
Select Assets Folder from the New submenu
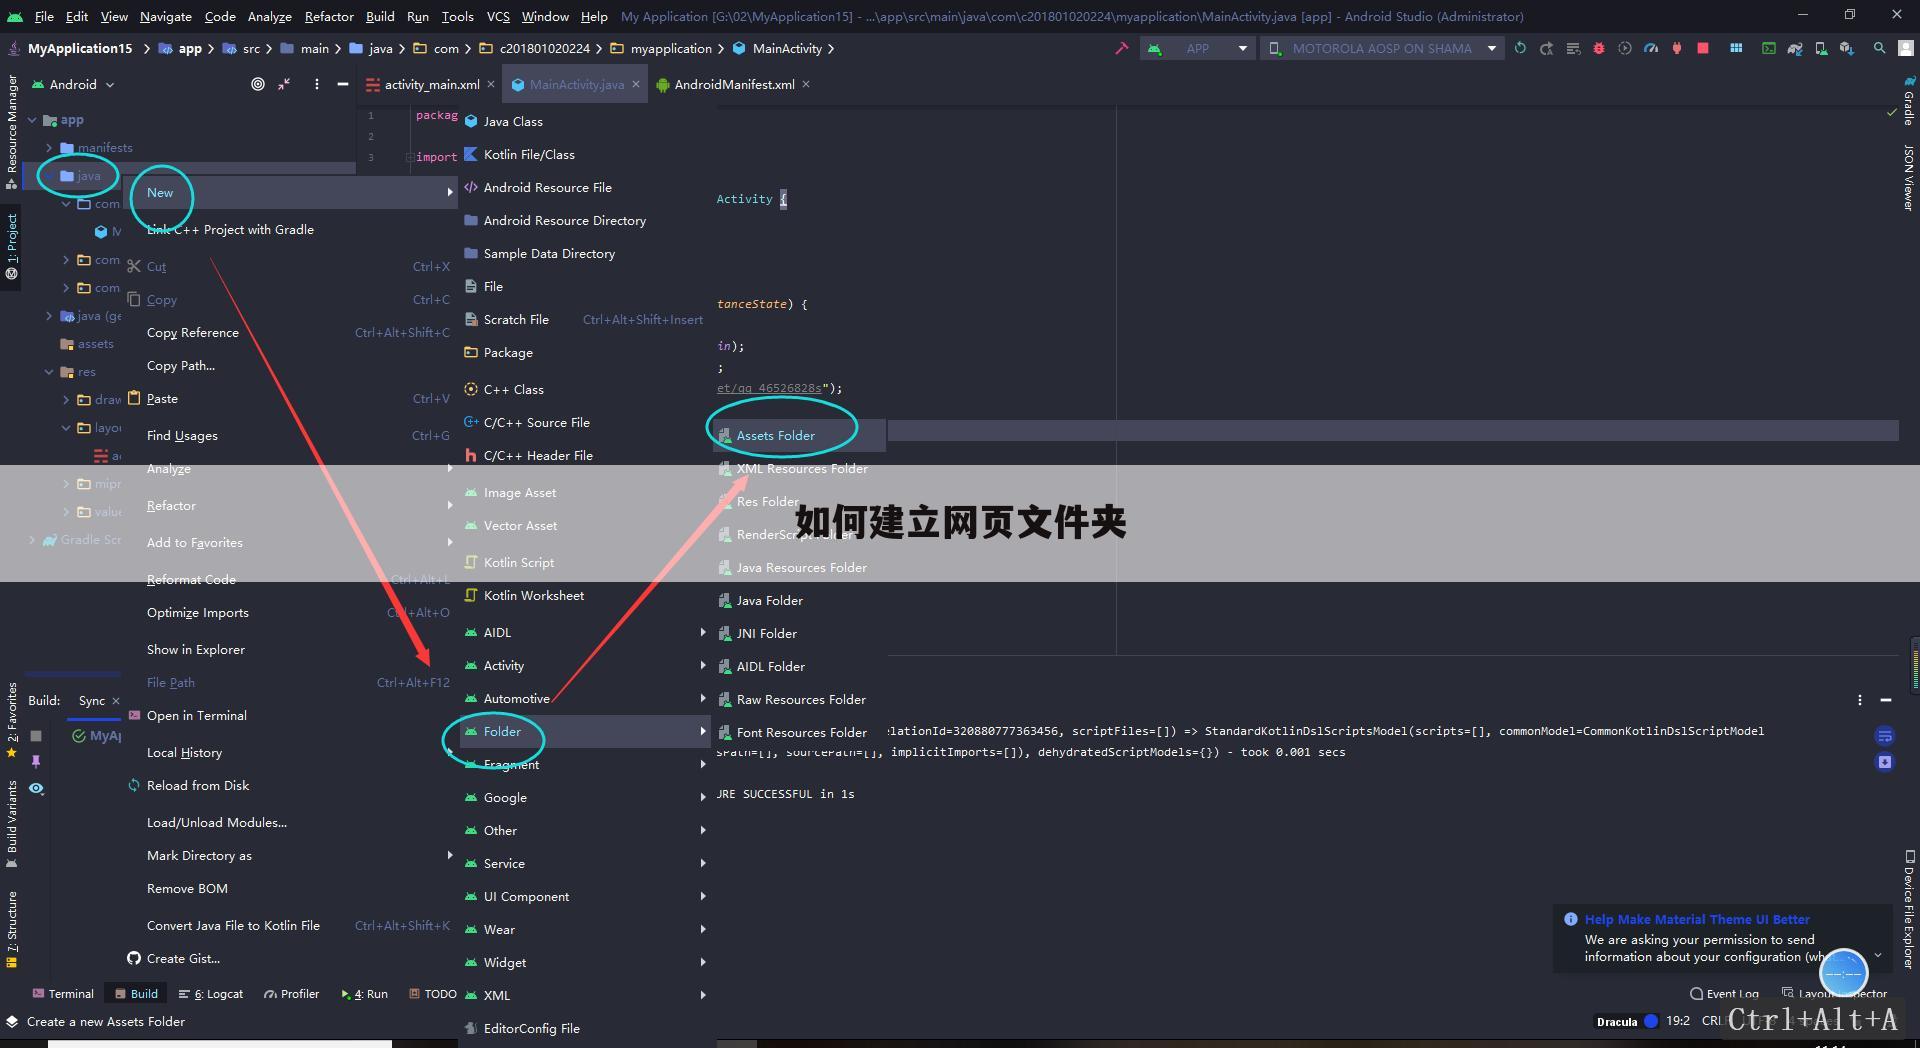[x=776, y=435]
